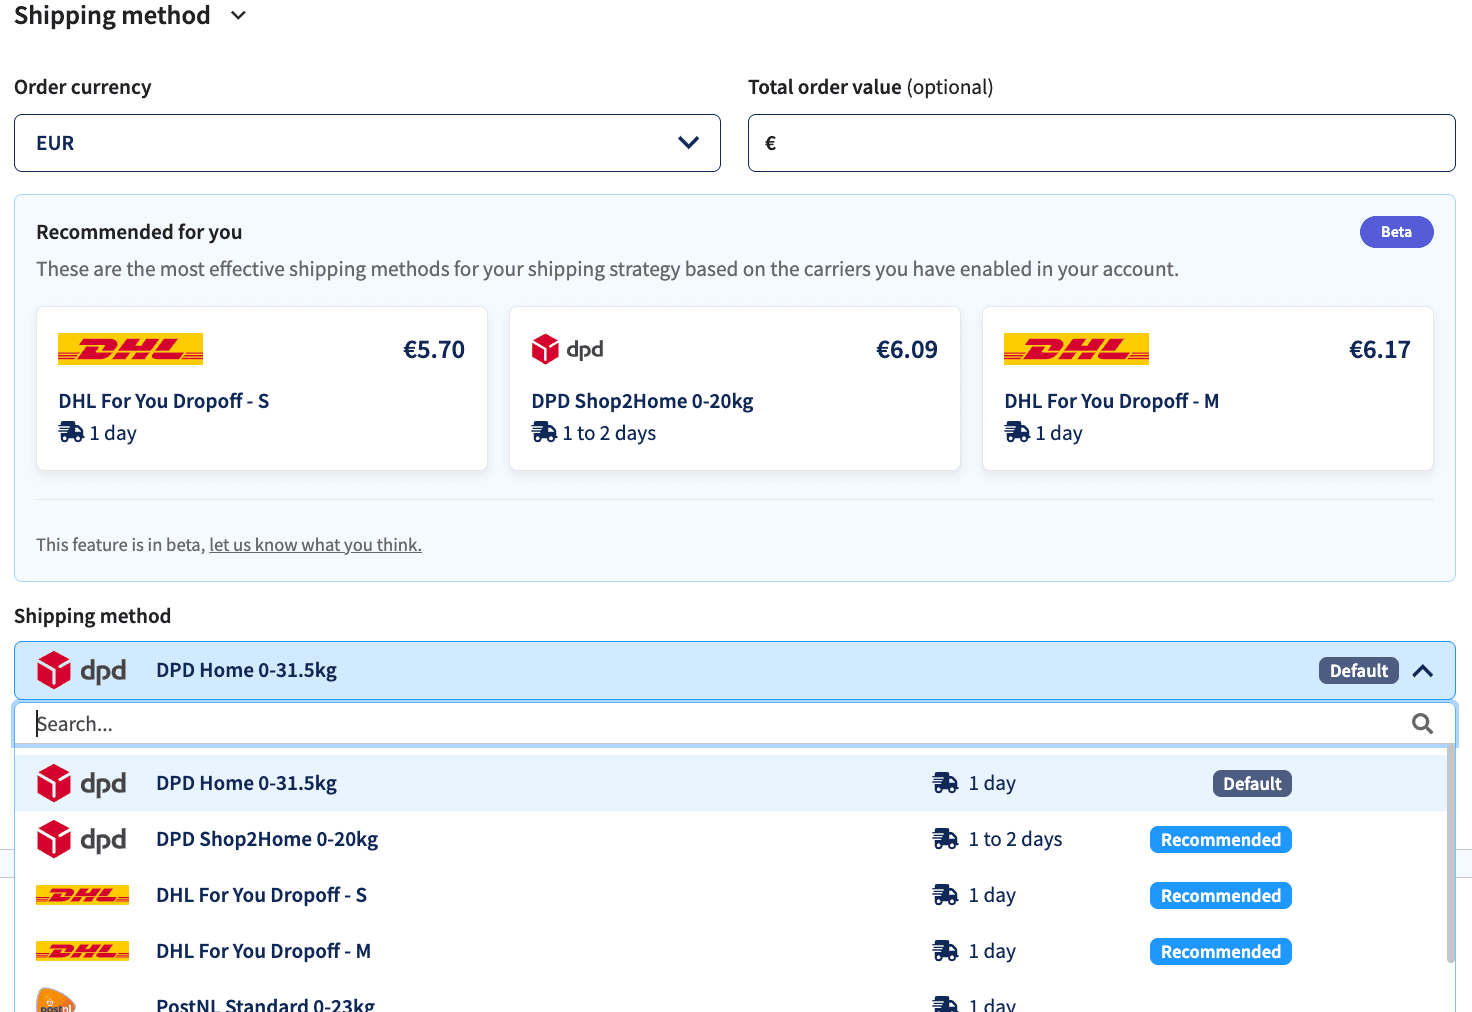Choose DPD Home 0-31.5kg from the list

(x=731, y=783)
